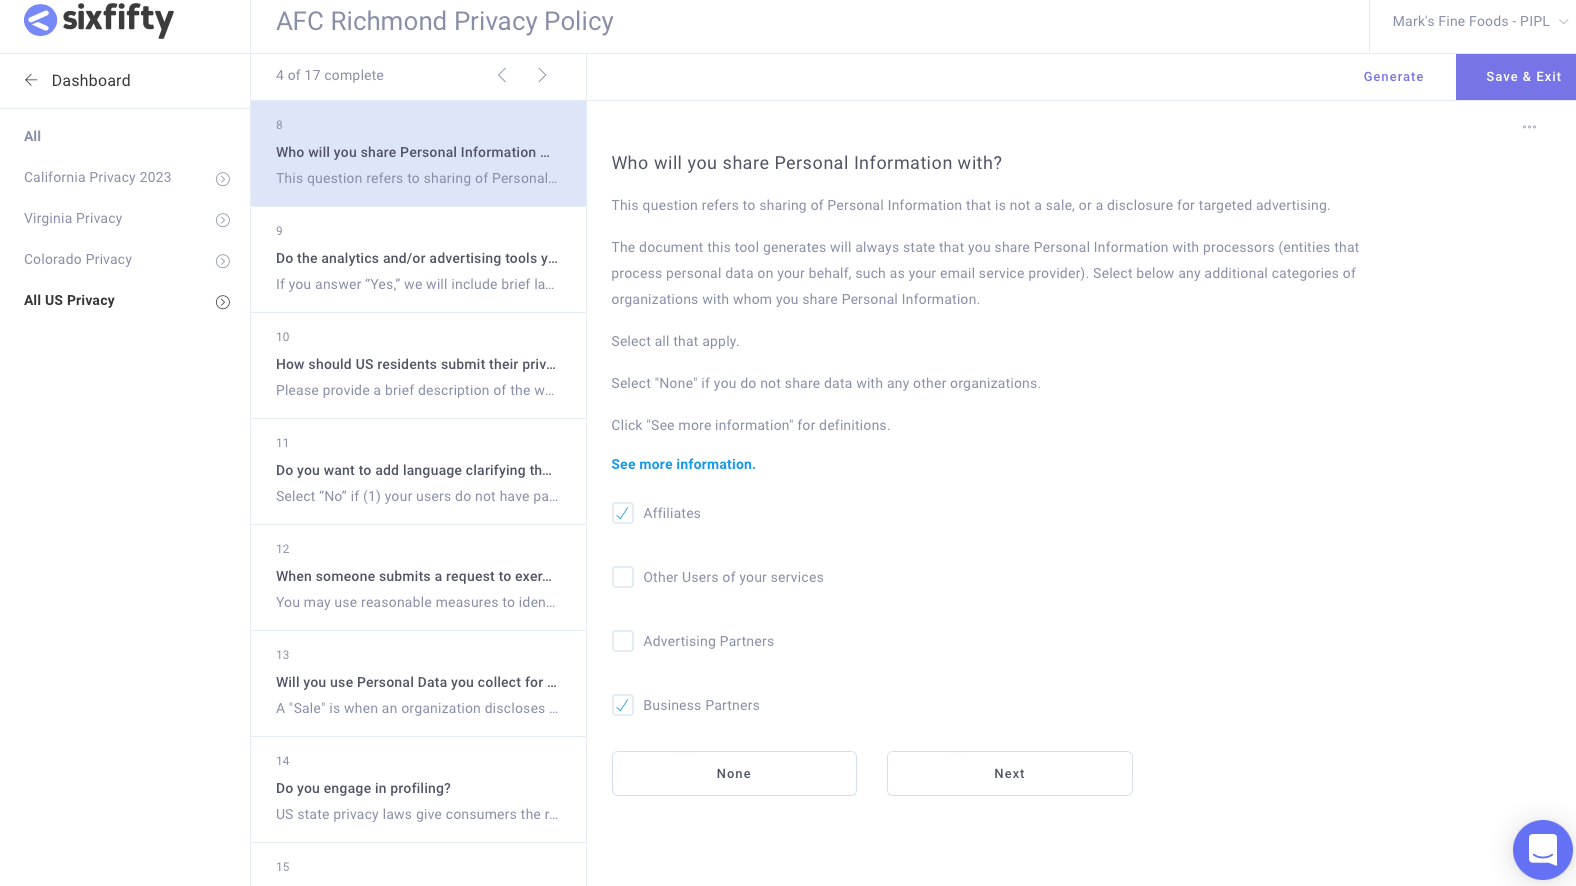The image size is (1576, 886).
Task: Open the See more information link
Action: point(683,464)
